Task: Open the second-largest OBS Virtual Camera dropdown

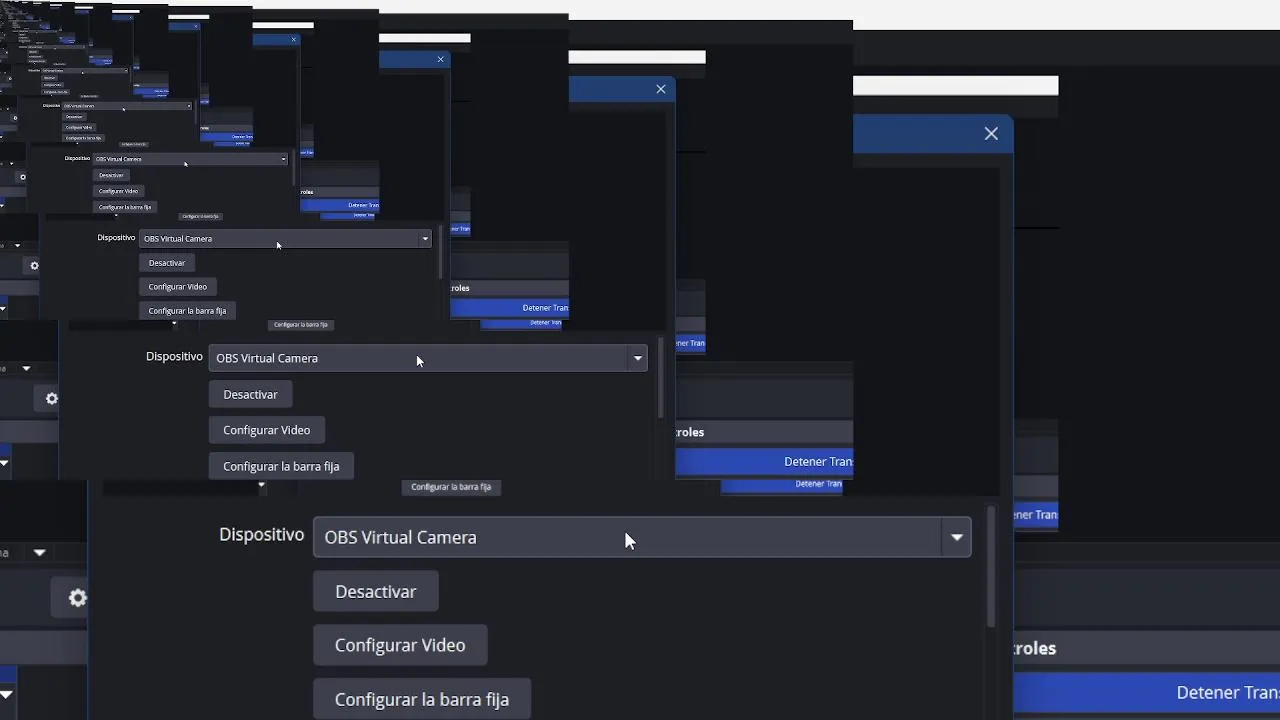Action: coord(428,358)
